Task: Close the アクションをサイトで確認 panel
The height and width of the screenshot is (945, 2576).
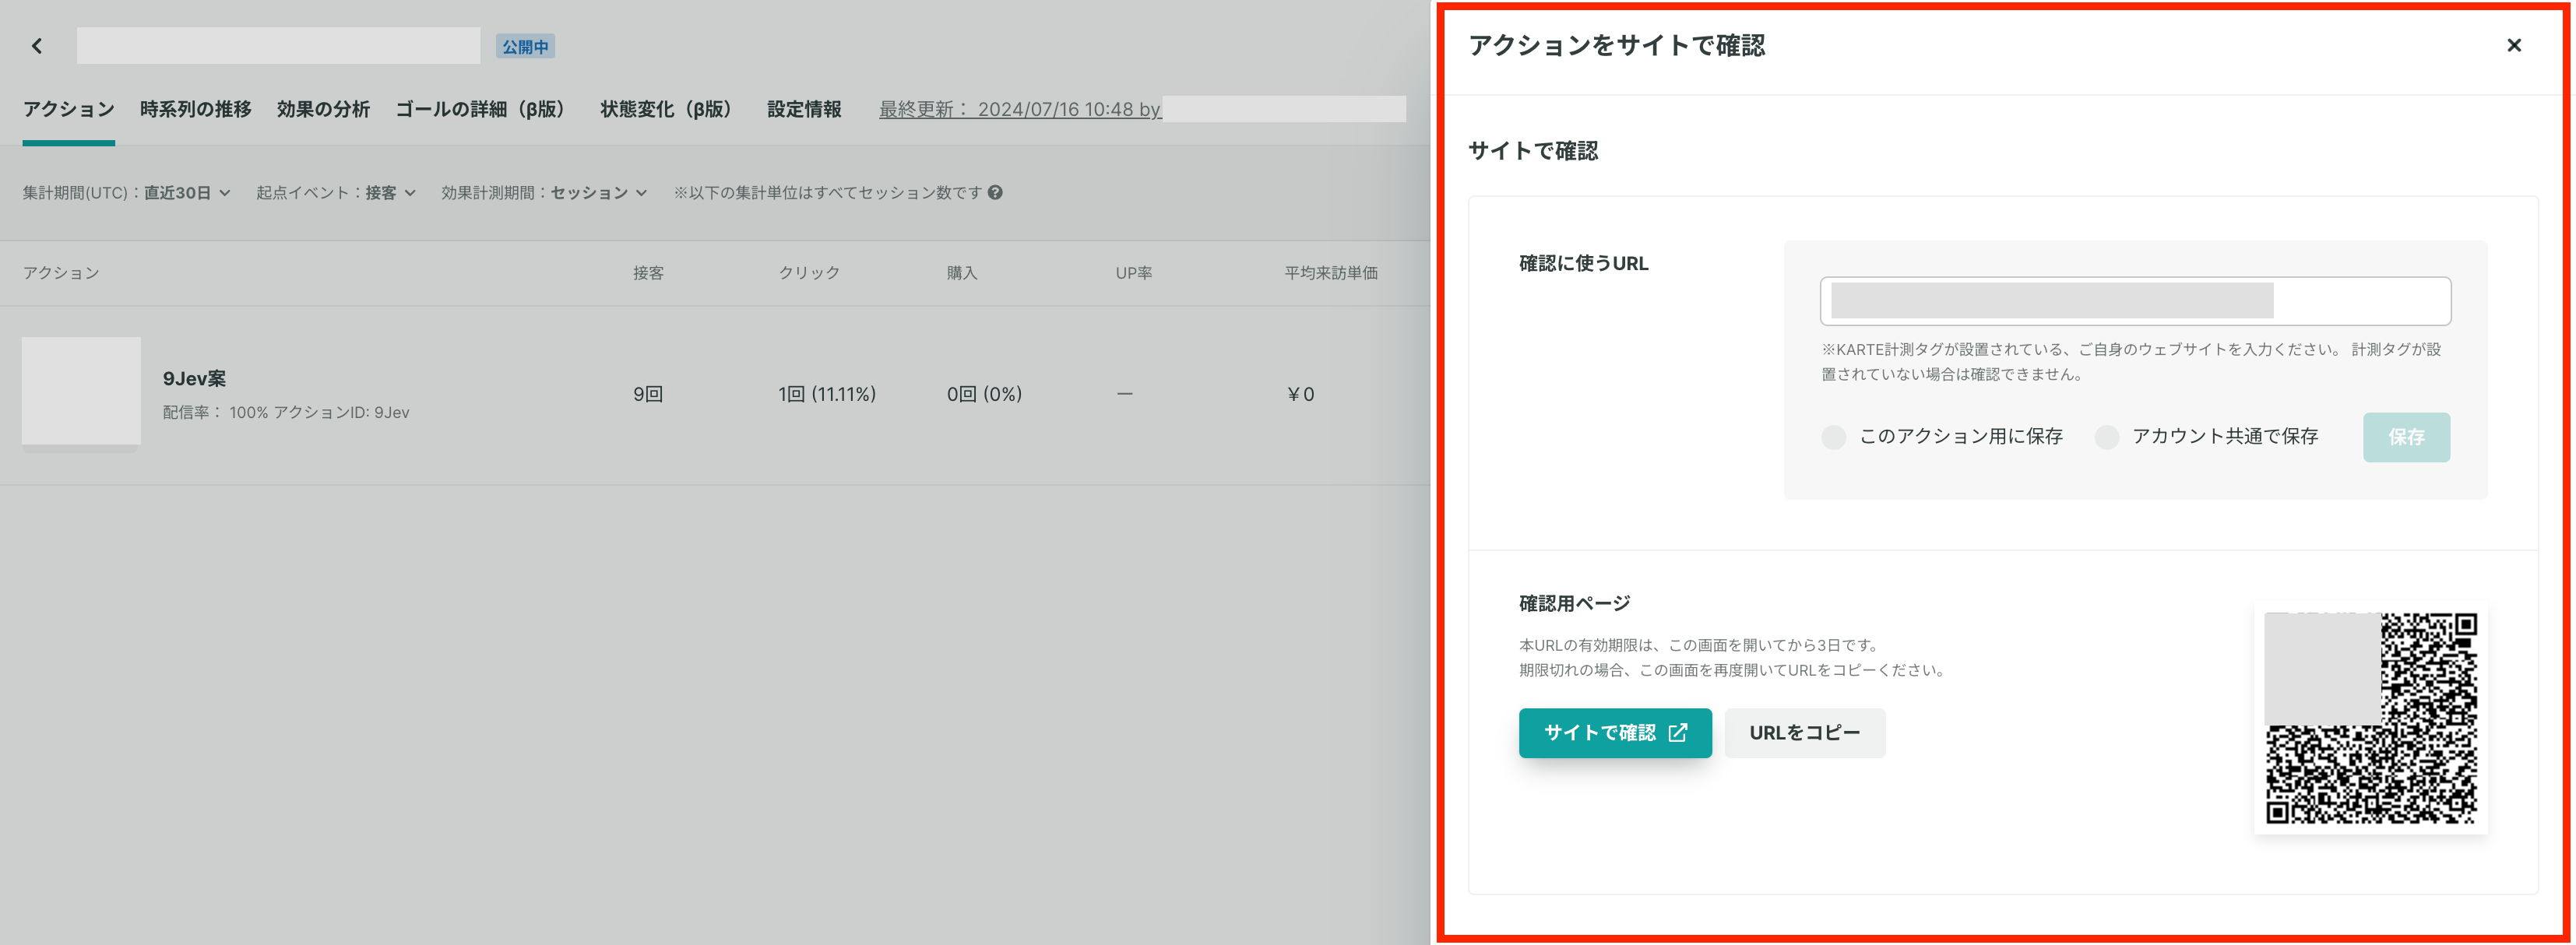Action: click(x=2513, y=45)
